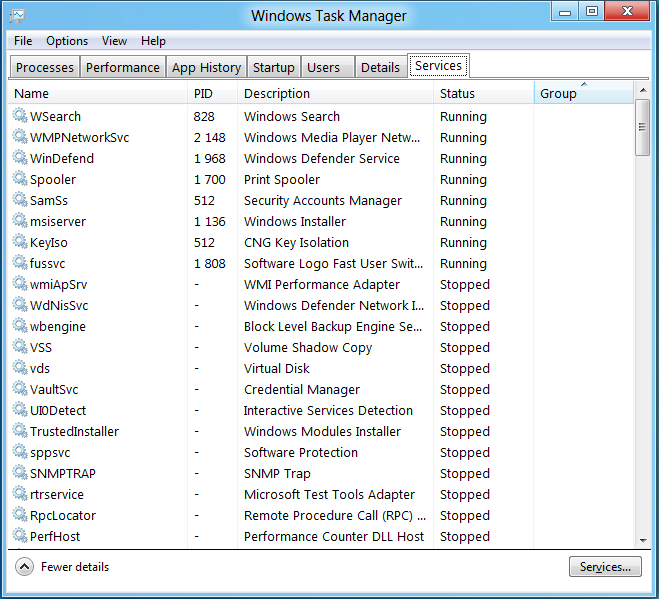Select the Services tab
Screen dimensions: 659x599
click(x=438, y=66)
